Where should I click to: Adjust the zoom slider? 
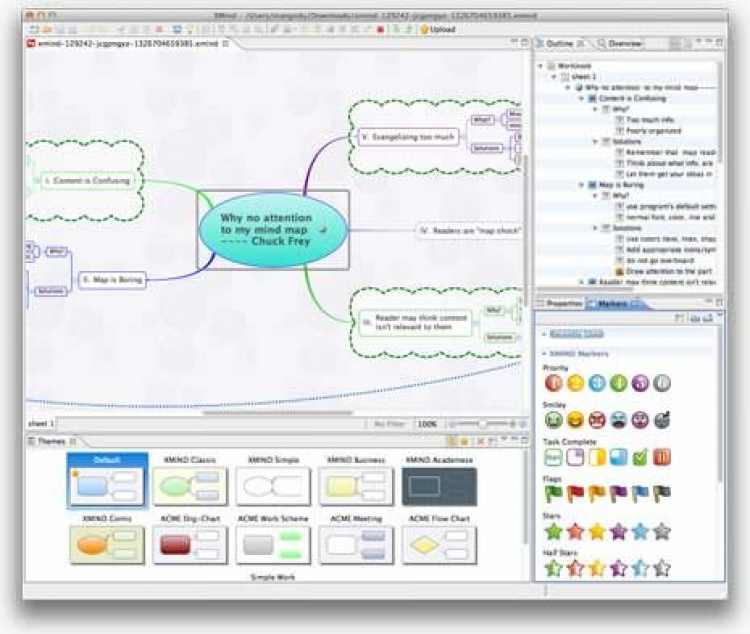point(482,424)
